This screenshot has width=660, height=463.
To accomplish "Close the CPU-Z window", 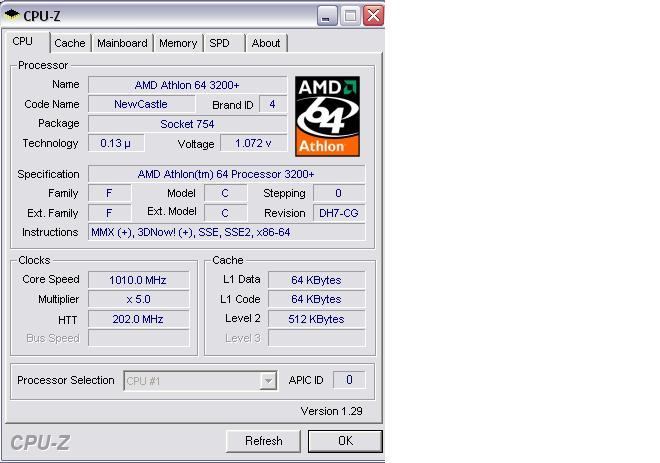I will (373, 16).
